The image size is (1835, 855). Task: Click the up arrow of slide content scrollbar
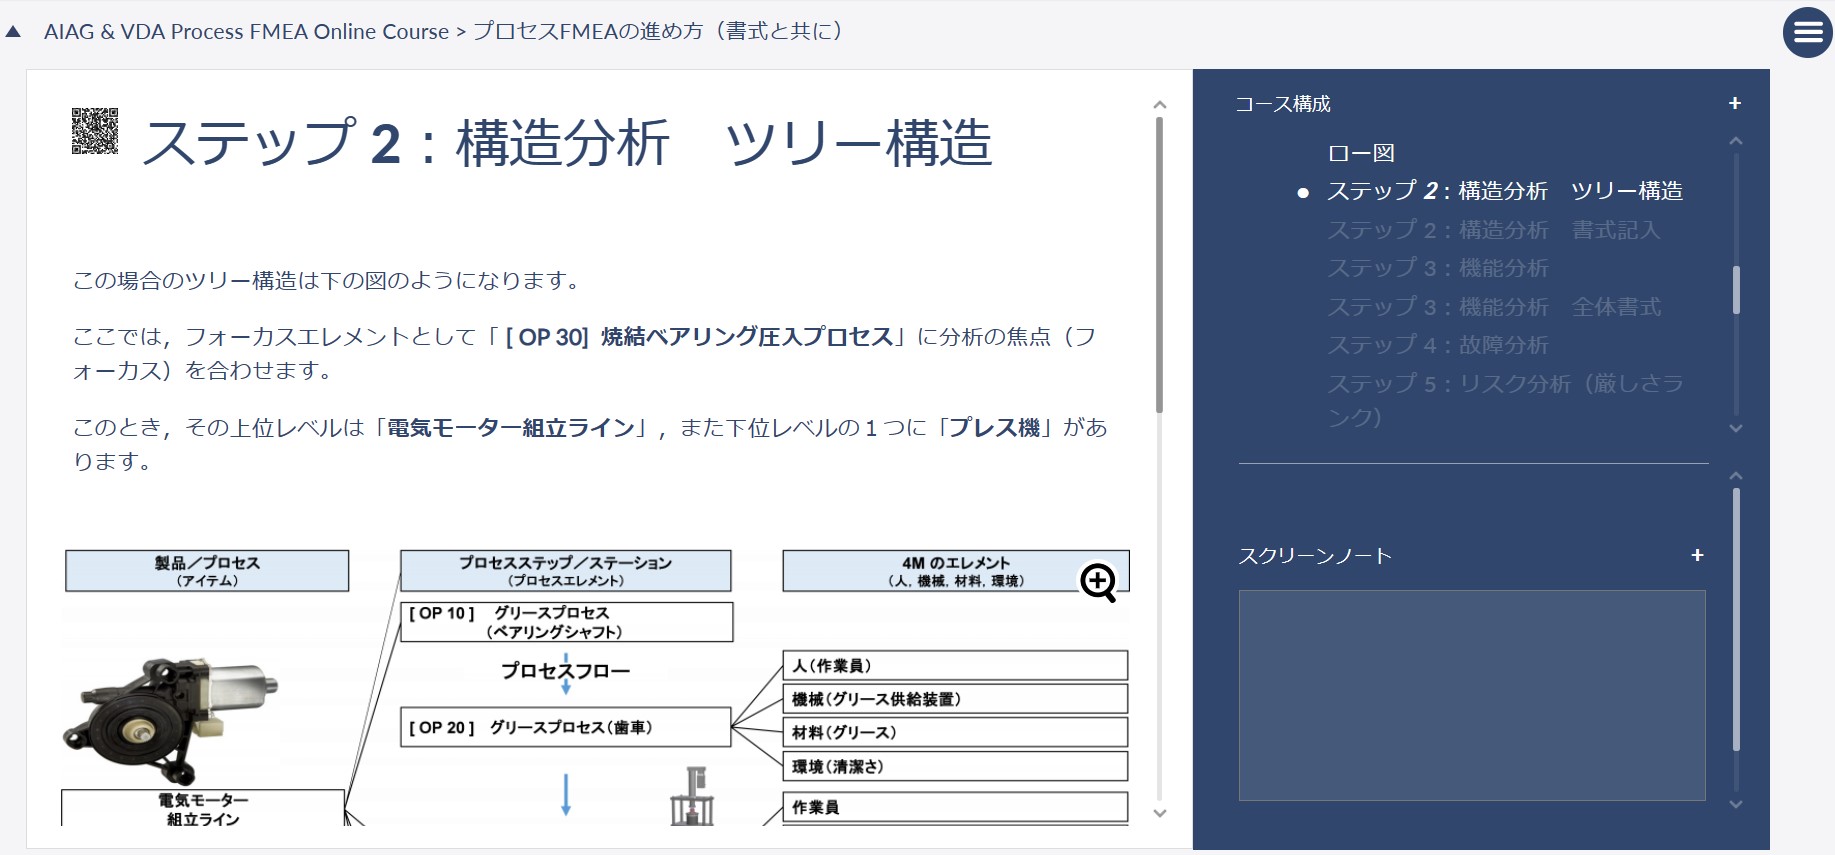1160,105
